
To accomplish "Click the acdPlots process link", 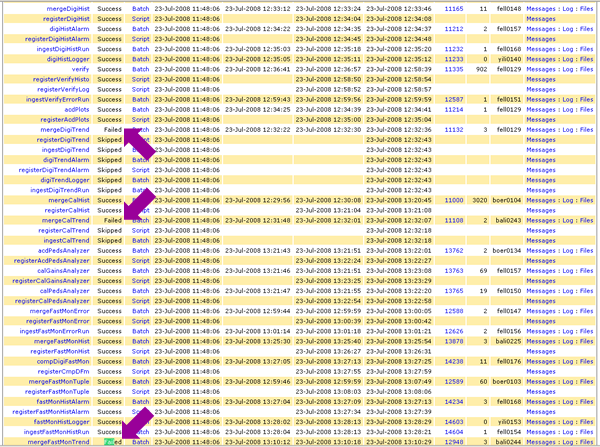I will tap(77, 109).
